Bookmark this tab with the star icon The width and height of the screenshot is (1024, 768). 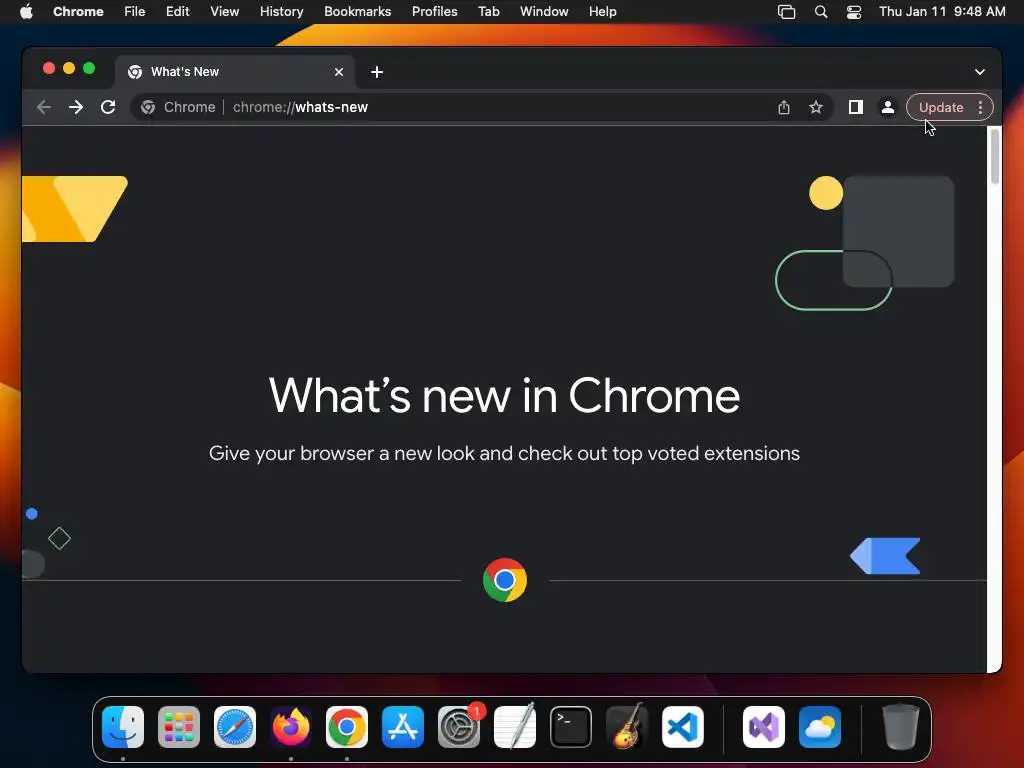pyautogui.click(x=816, y=107)
